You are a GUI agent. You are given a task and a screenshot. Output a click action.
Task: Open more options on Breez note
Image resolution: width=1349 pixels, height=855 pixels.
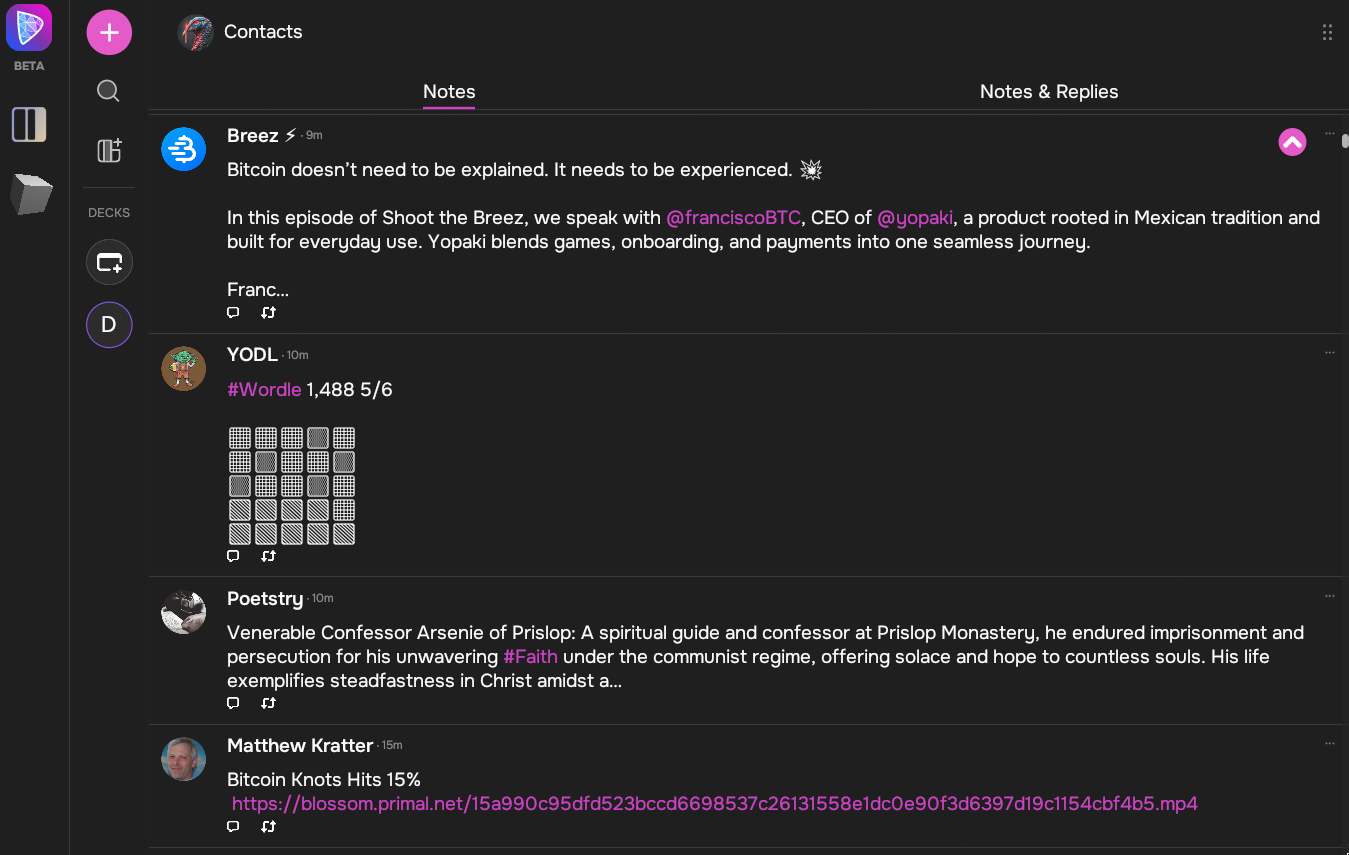[1330, 133]
